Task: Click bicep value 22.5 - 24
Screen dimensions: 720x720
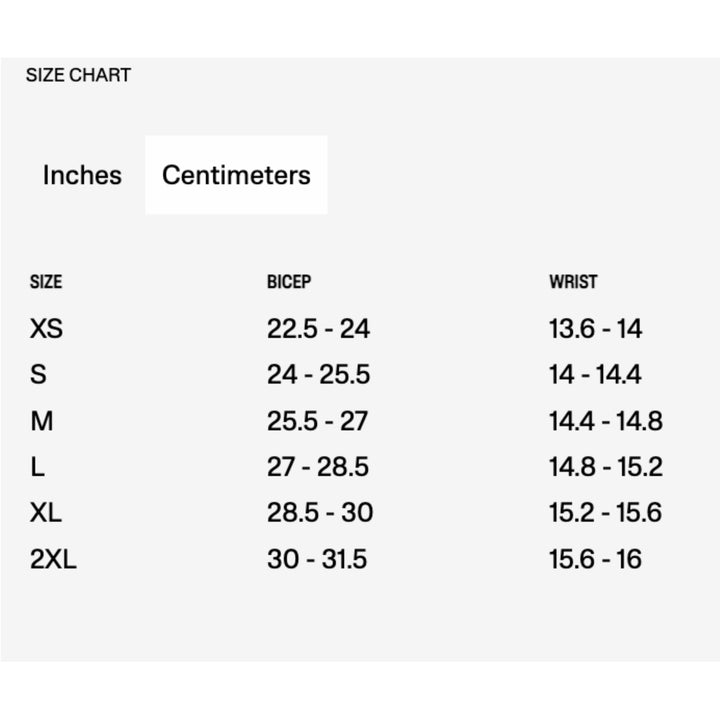Action: [318, 329]
